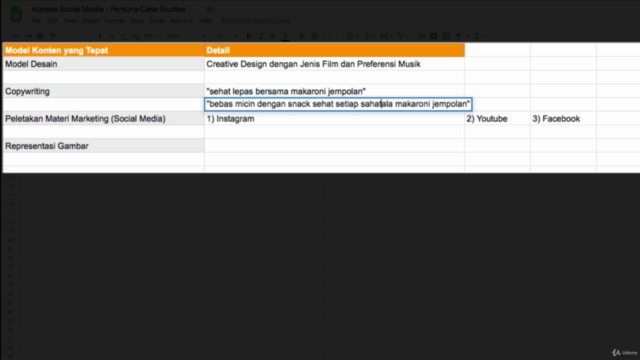640x360 pixels.
Task: Open the Help menu
Action: (205, 20)
